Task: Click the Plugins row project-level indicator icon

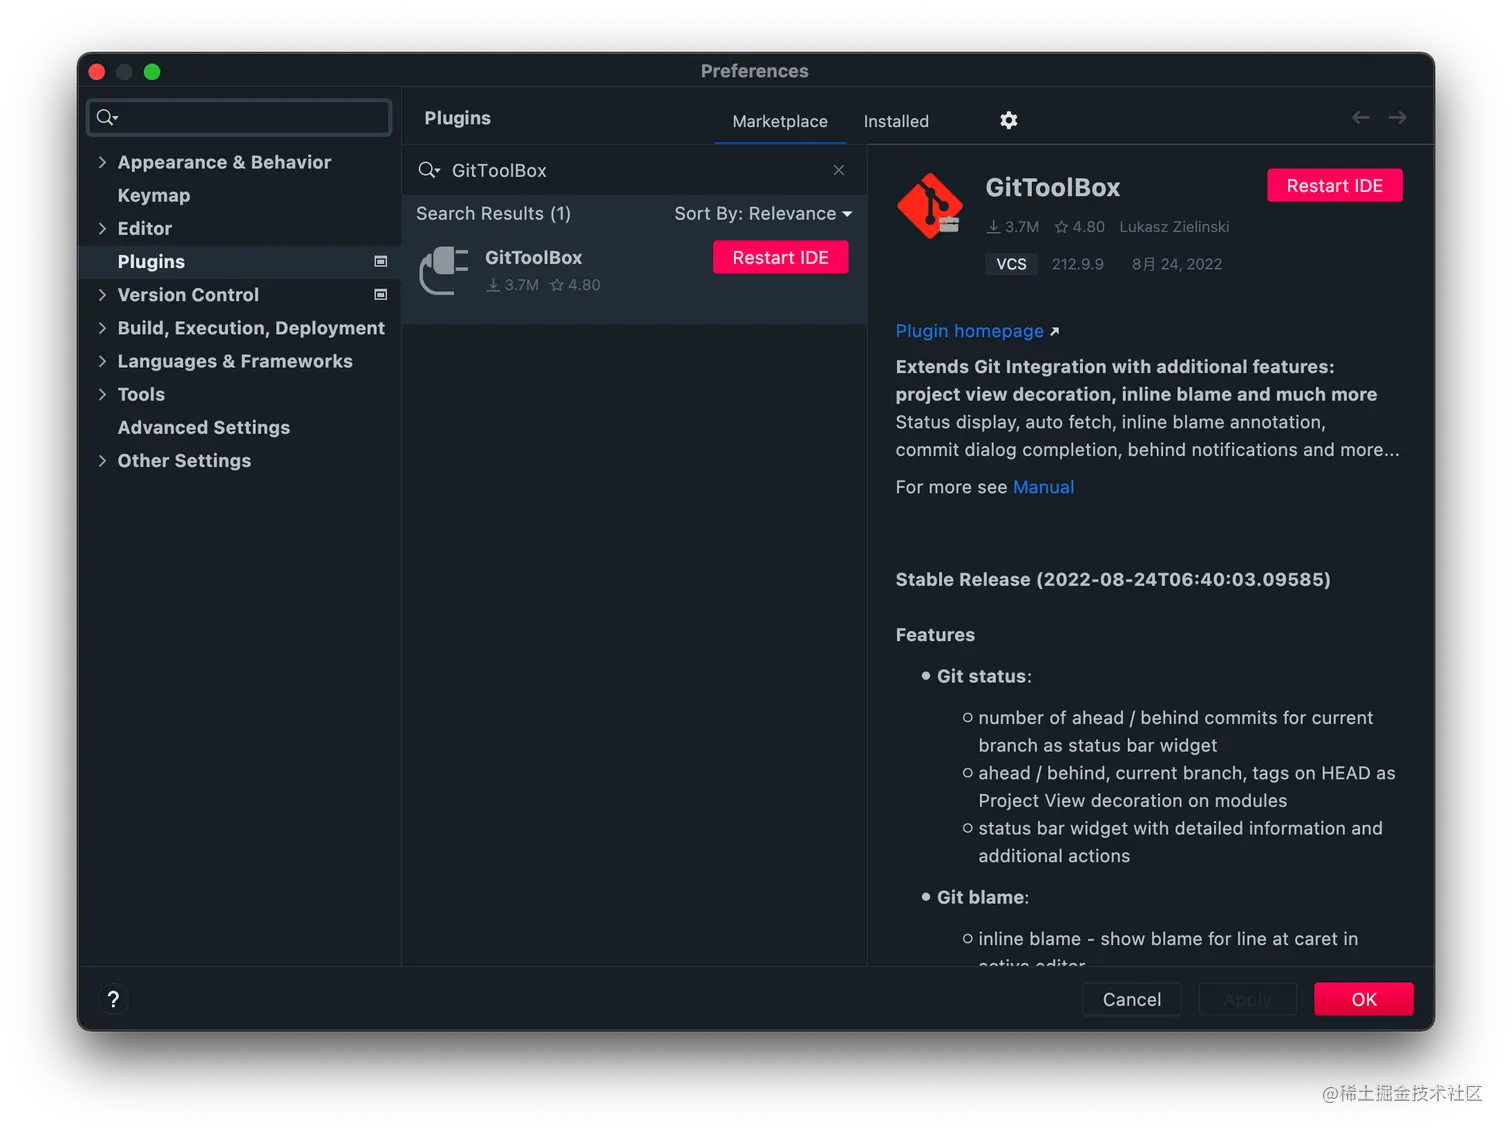Action: point(380,261)
